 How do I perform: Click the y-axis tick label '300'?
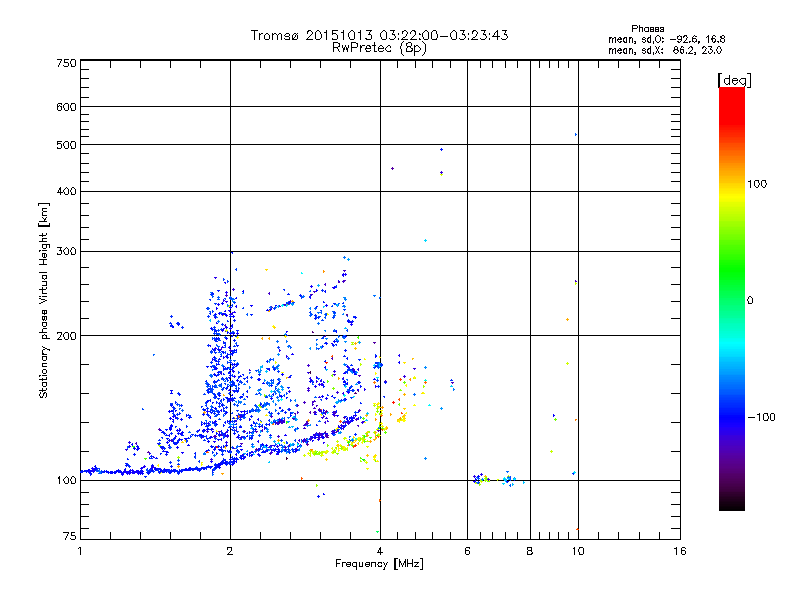pyautogui.click(x=66, y=251)
